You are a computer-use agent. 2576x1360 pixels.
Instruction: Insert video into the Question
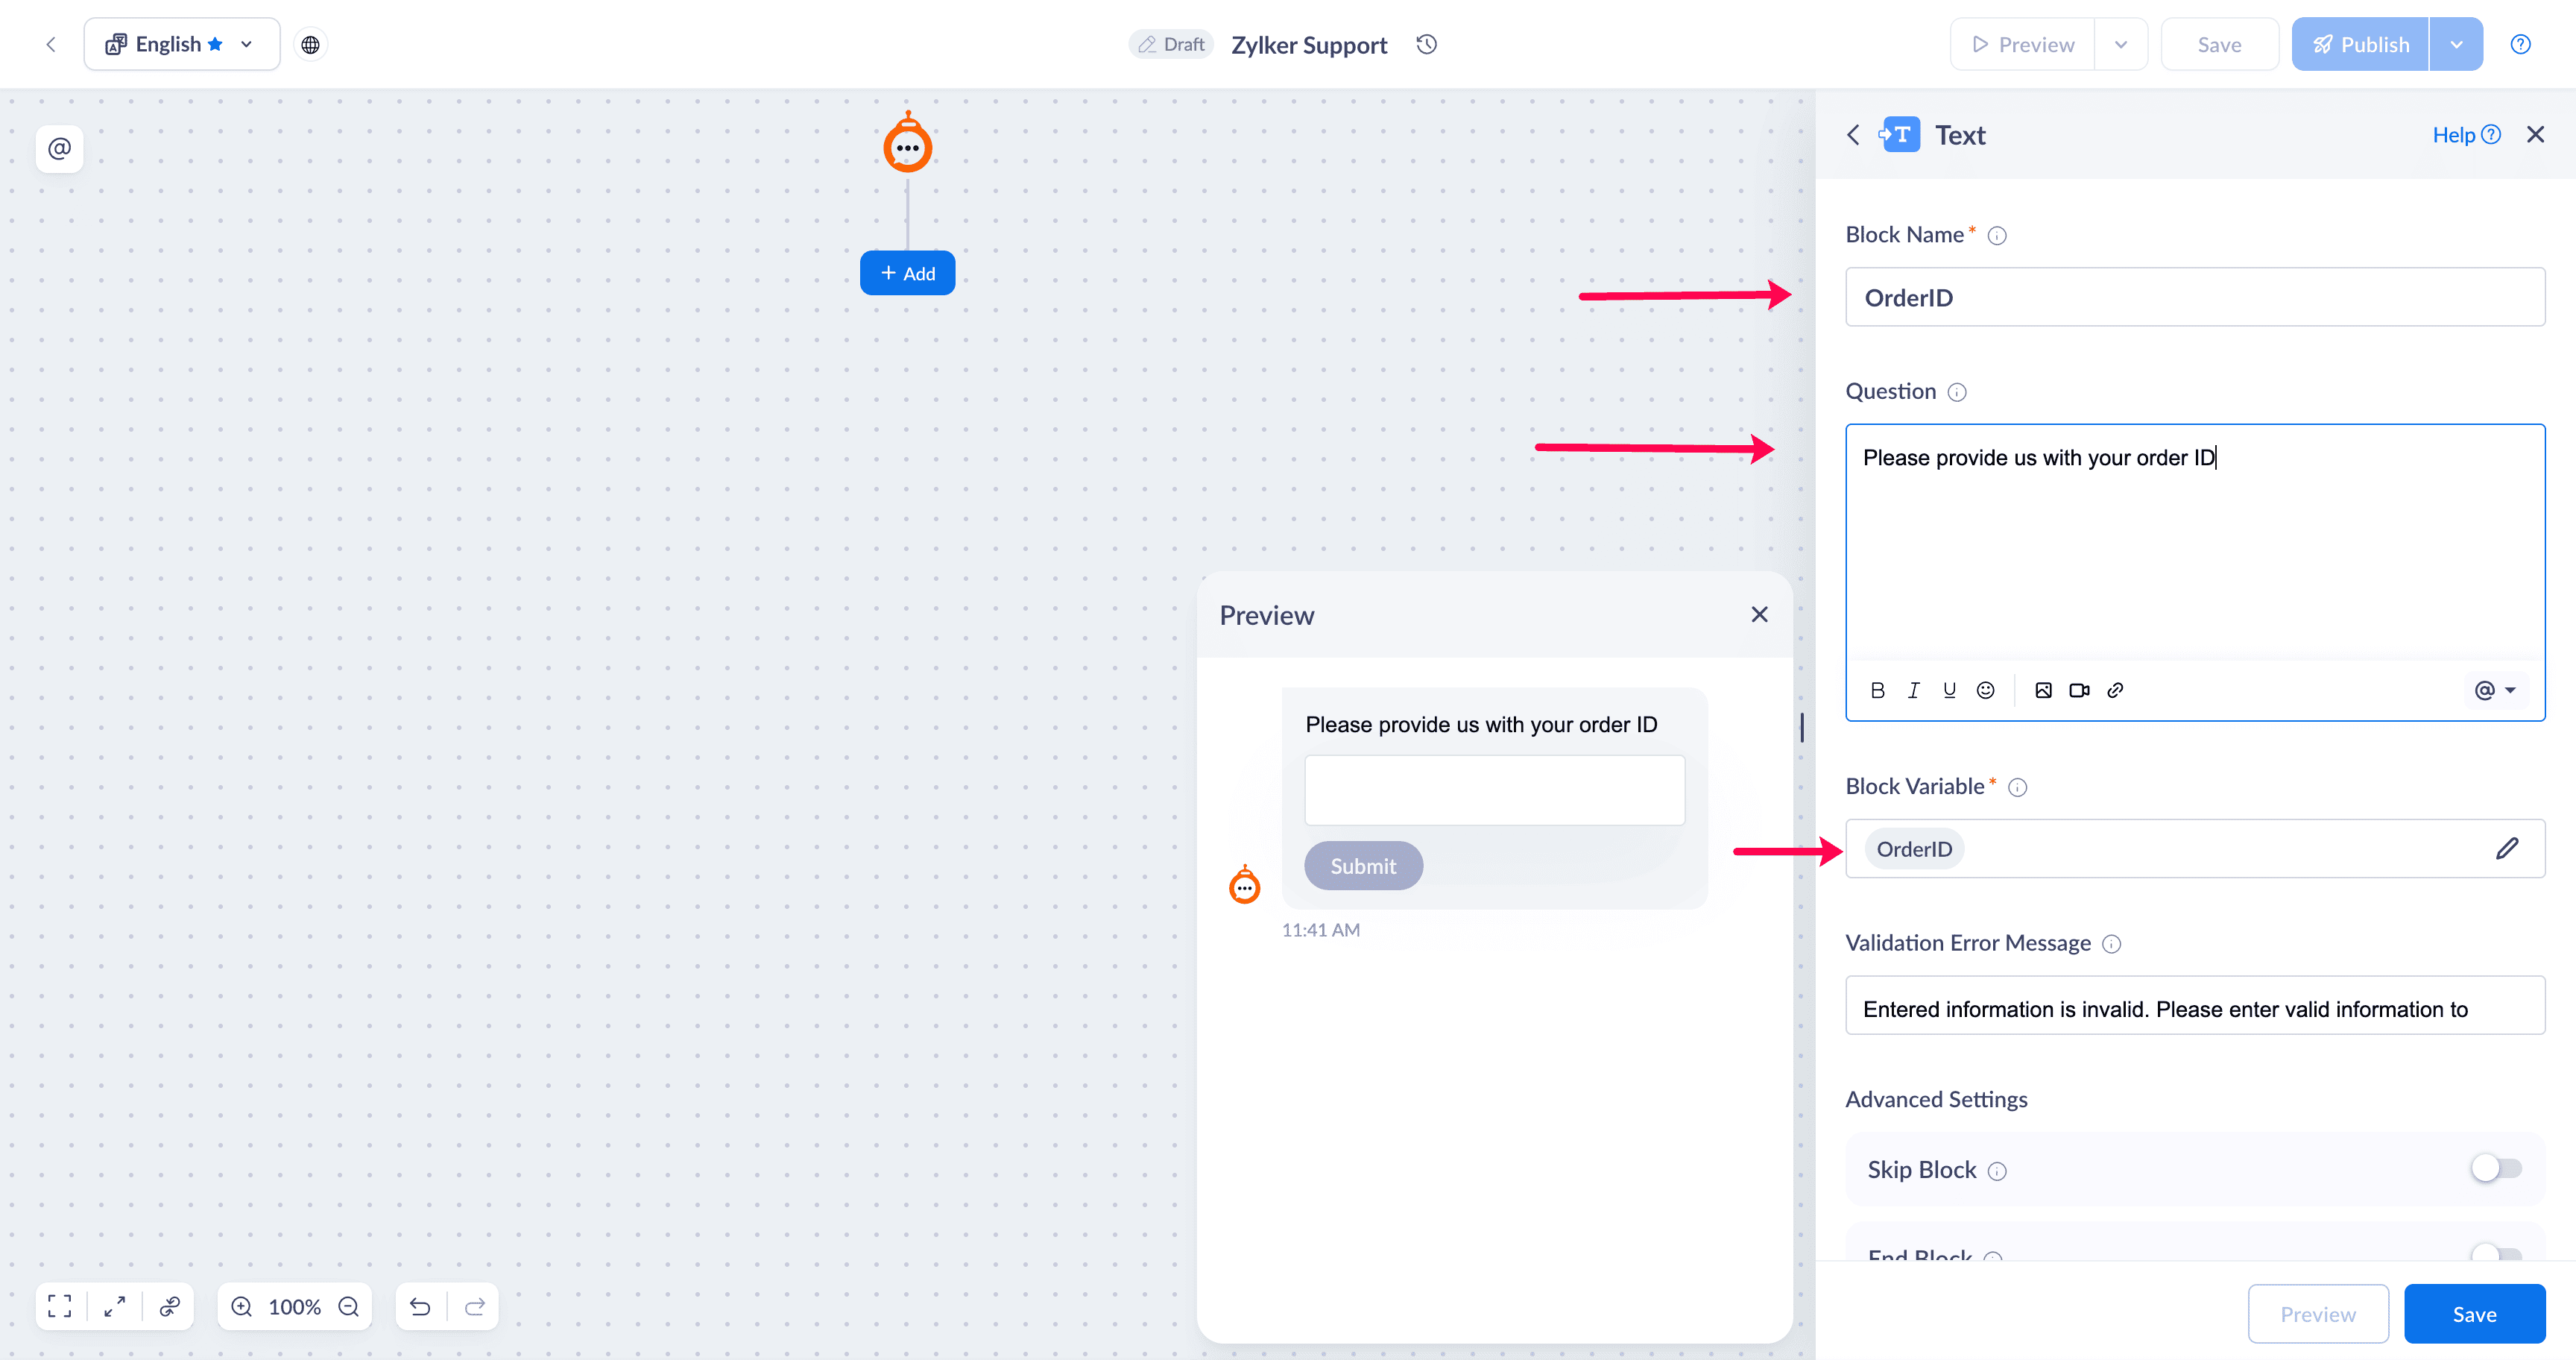coord(2079,690)
